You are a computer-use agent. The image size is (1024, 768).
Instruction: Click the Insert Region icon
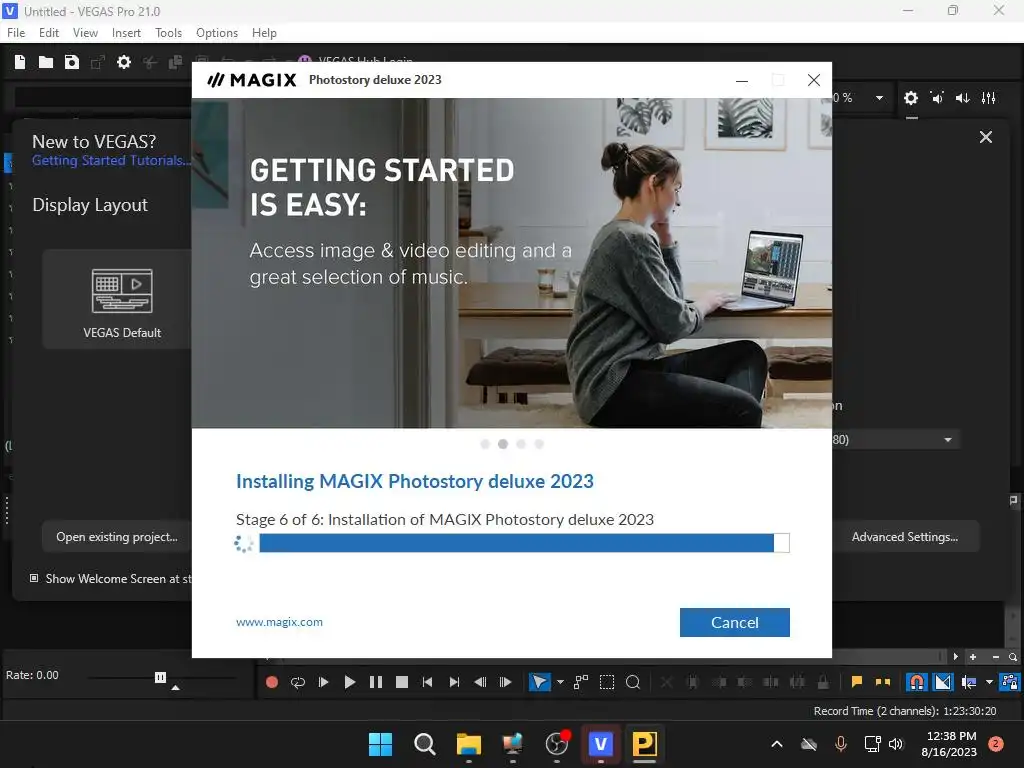click(883, 682)
